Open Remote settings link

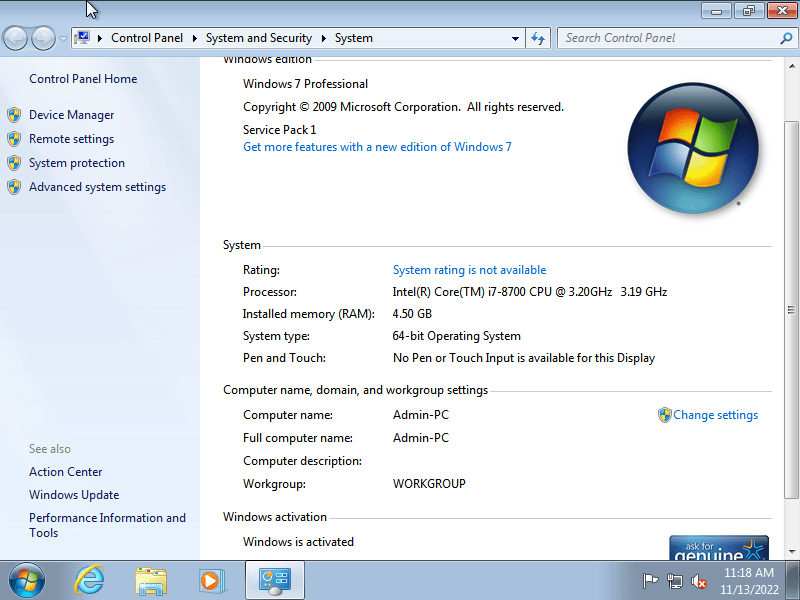(71, 139)
